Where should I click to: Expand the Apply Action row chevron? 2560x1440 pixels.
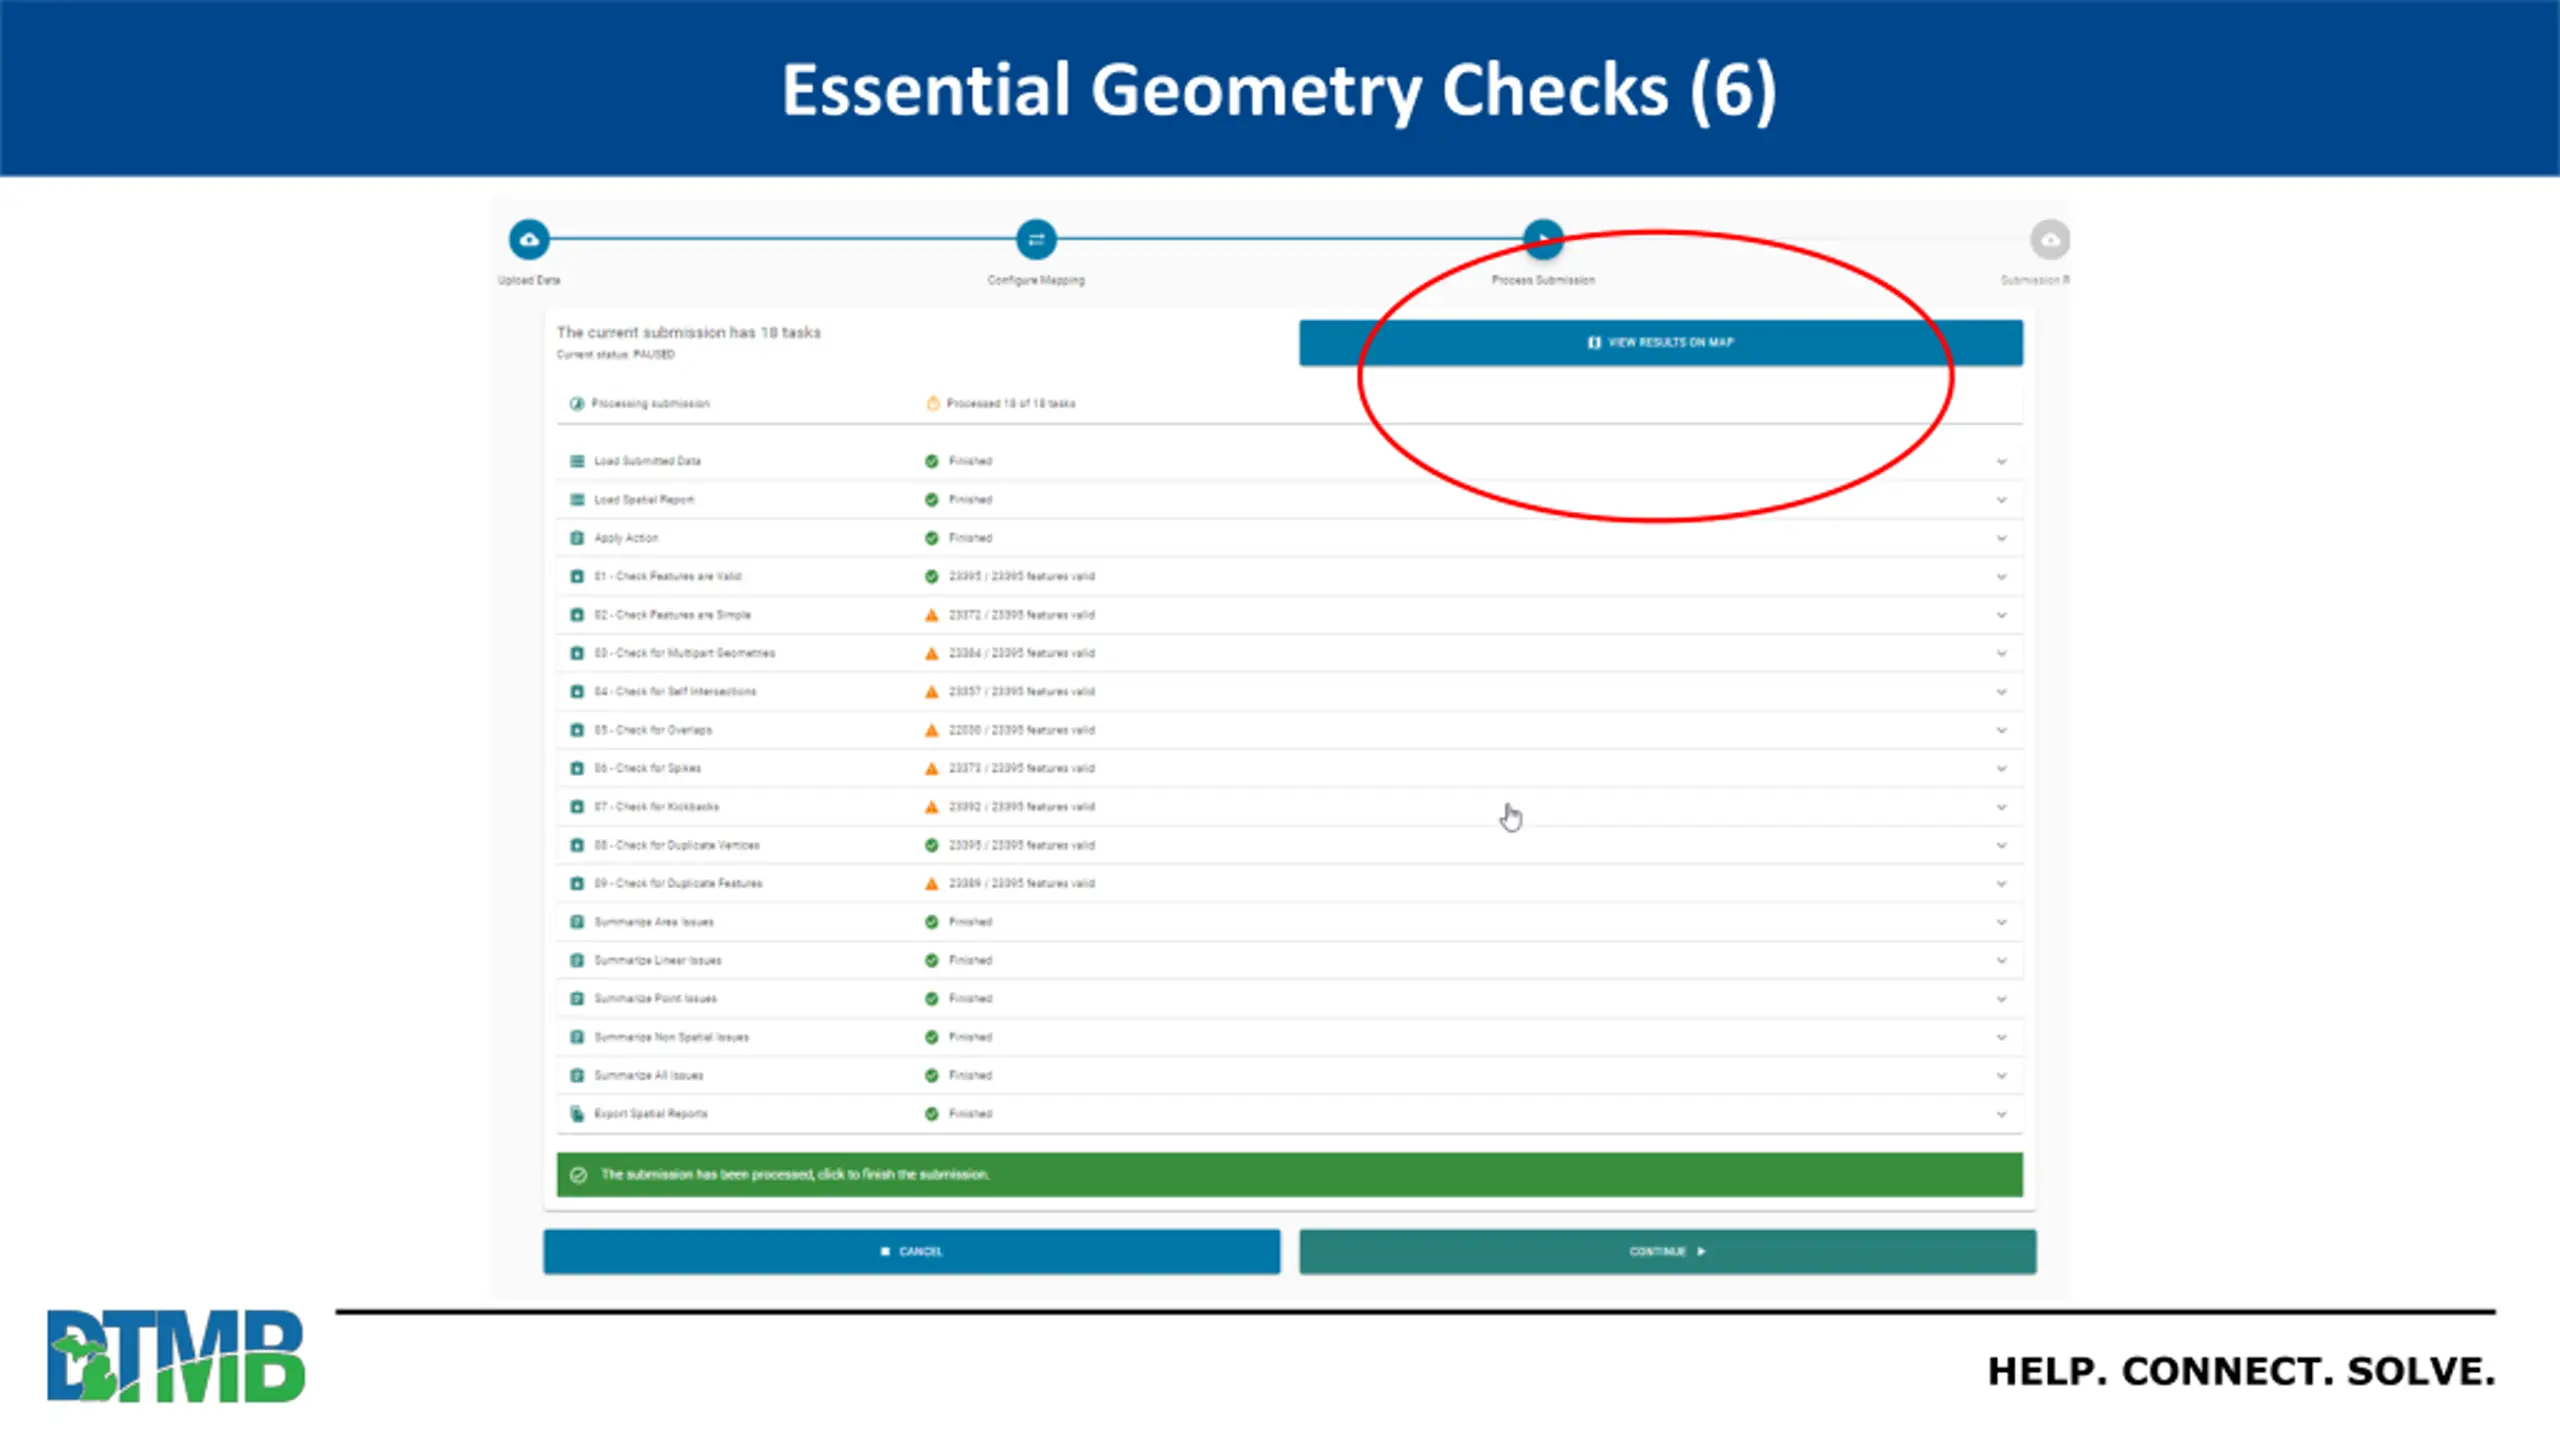point(2001,538)
